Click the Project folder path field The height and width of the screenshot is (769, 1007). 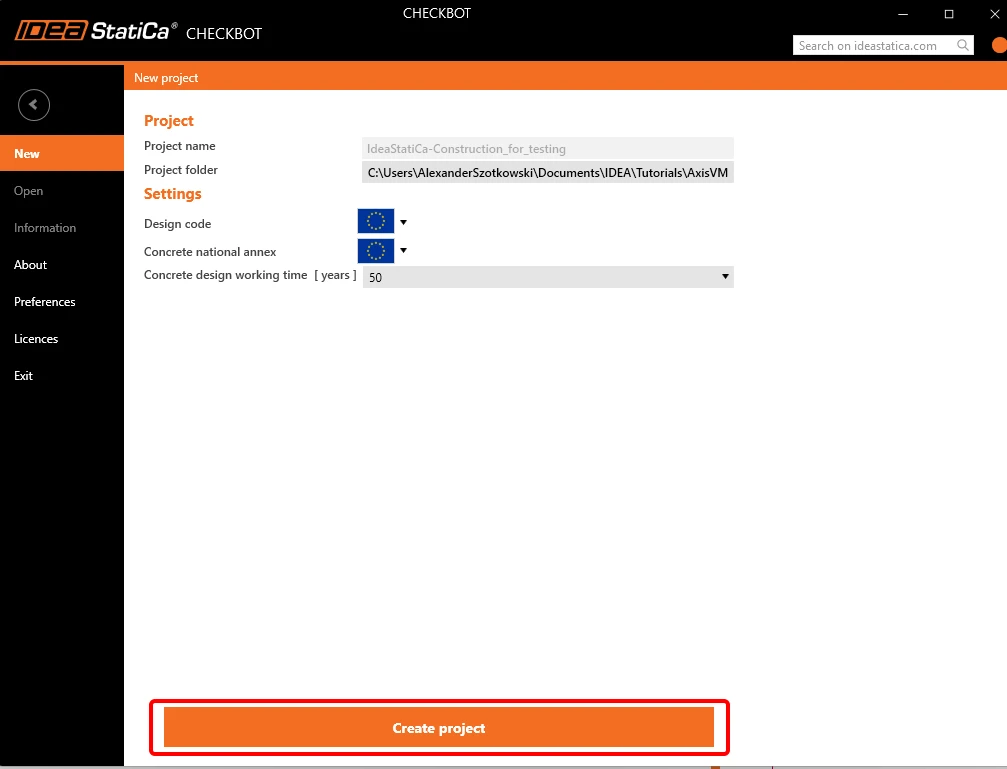click(548, 172)
